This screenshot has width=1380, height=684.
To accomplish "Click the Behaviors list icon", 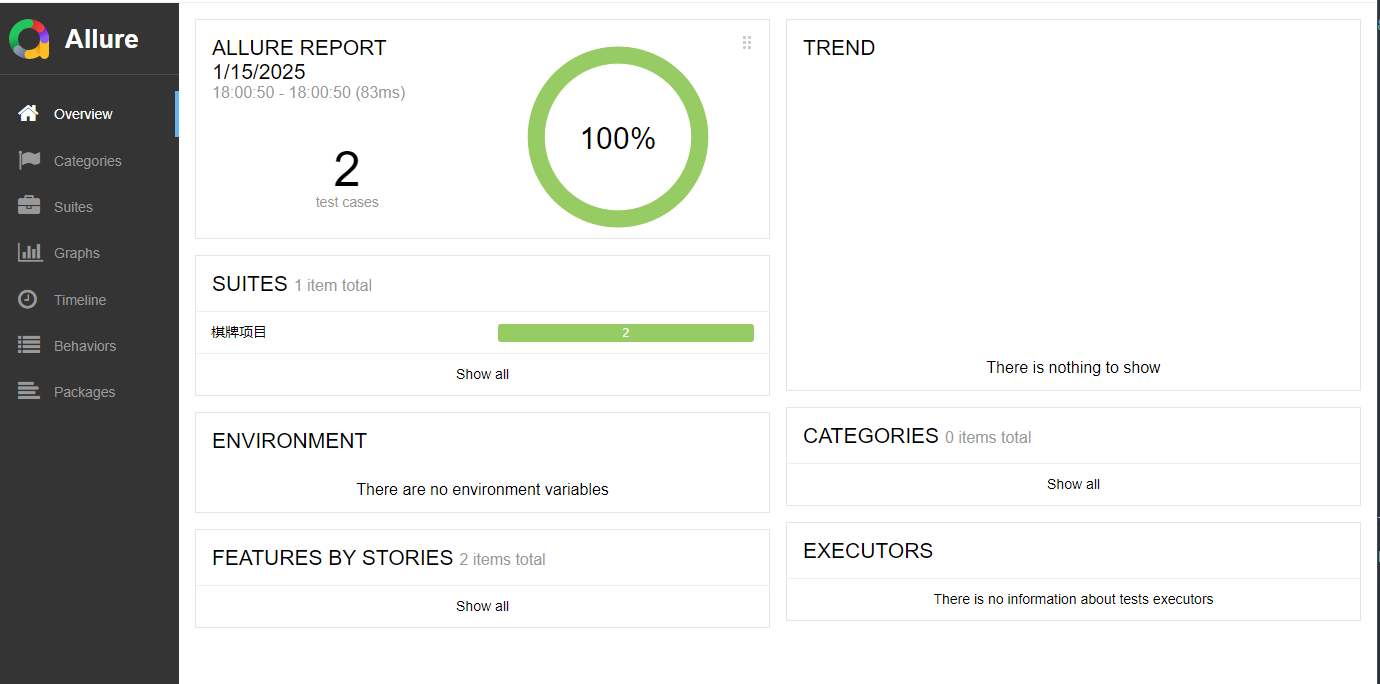I will click(29, 345).
